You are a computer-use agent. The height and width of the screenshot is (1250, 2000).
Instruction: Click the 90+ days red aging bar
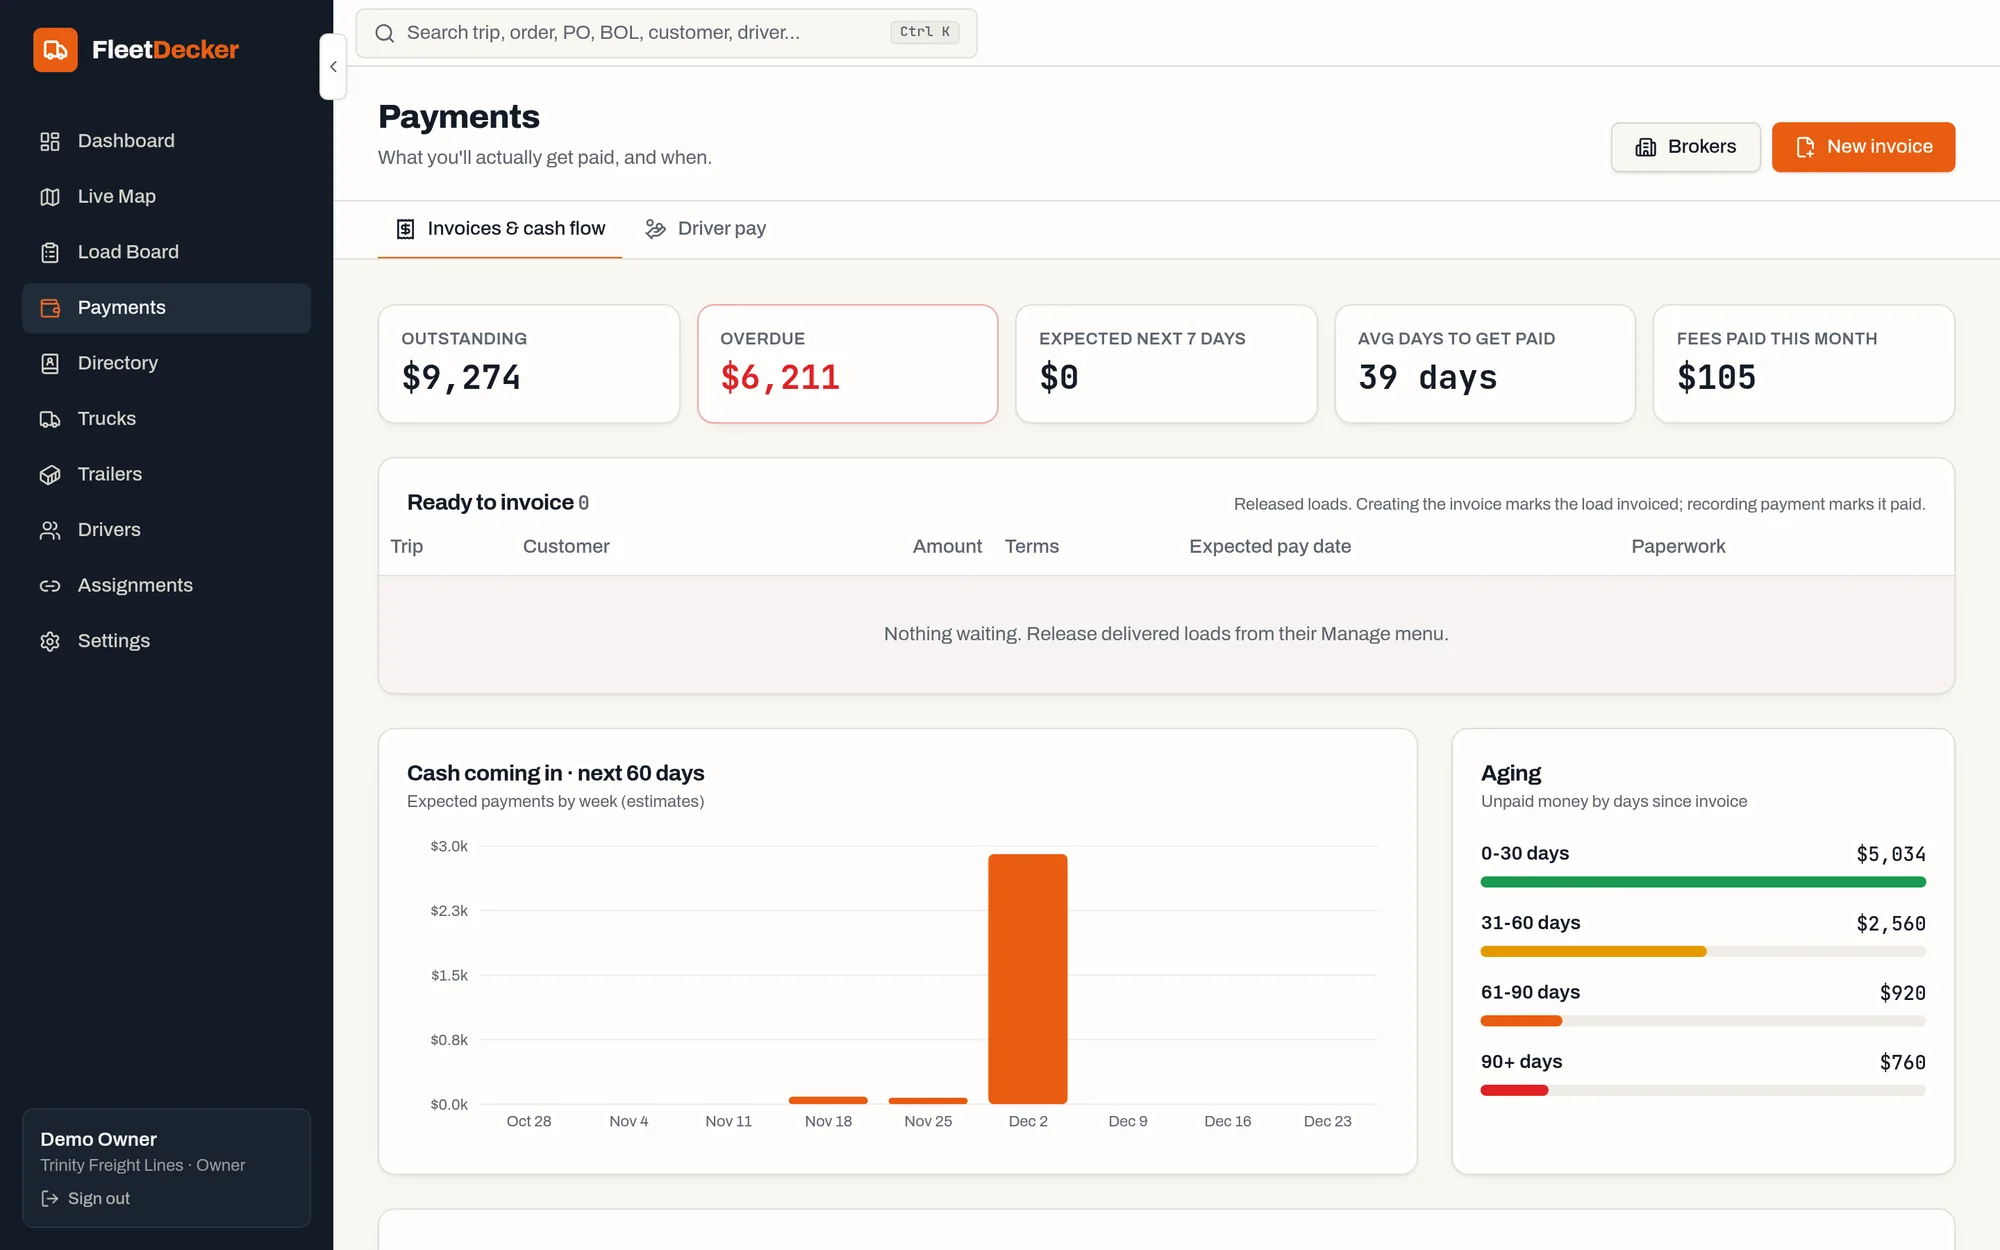(x=1514, y=1090)
